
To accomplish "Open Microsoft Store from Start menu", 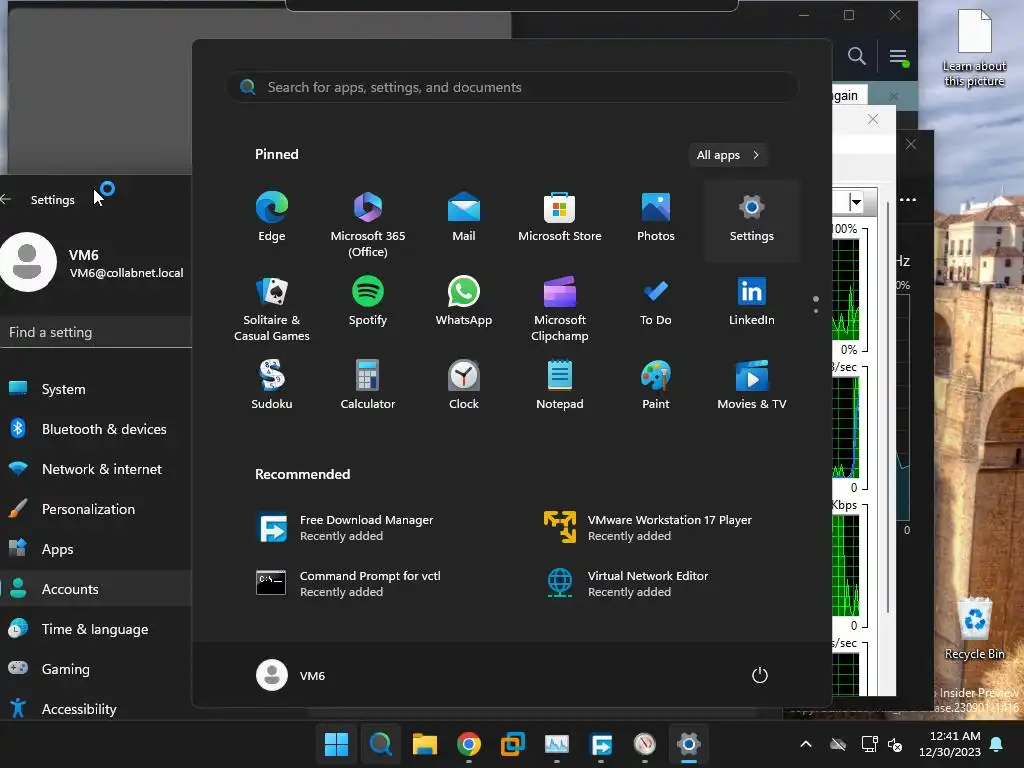I will 560,217.
